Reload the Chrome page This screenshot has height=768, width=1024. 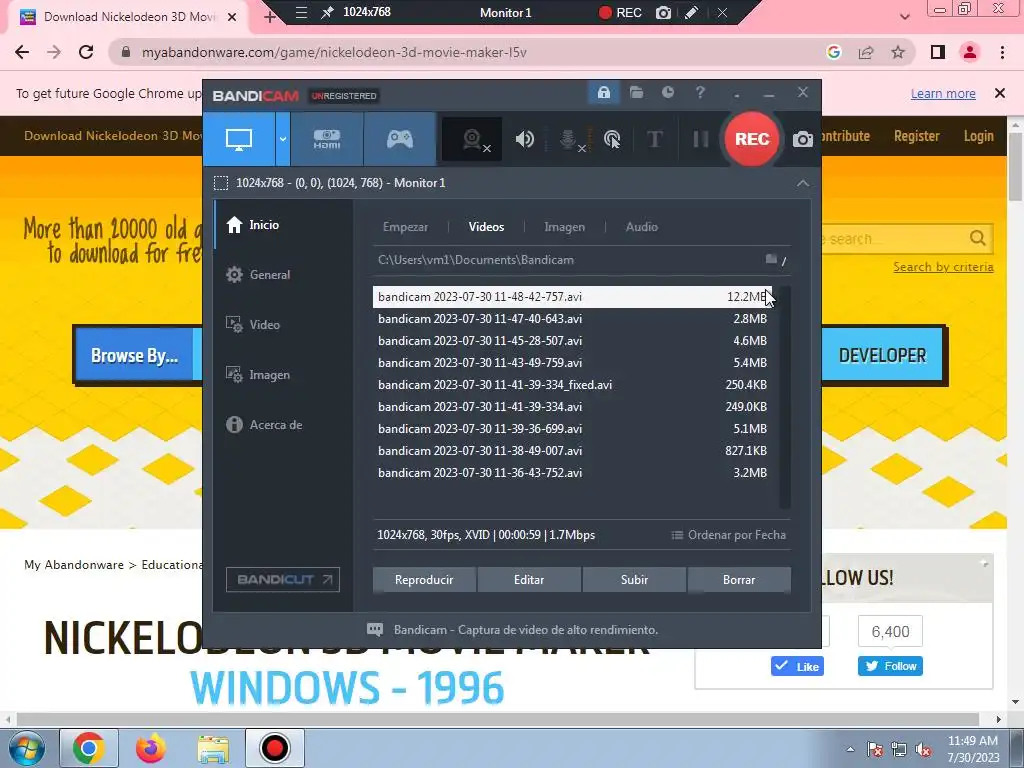86,52
